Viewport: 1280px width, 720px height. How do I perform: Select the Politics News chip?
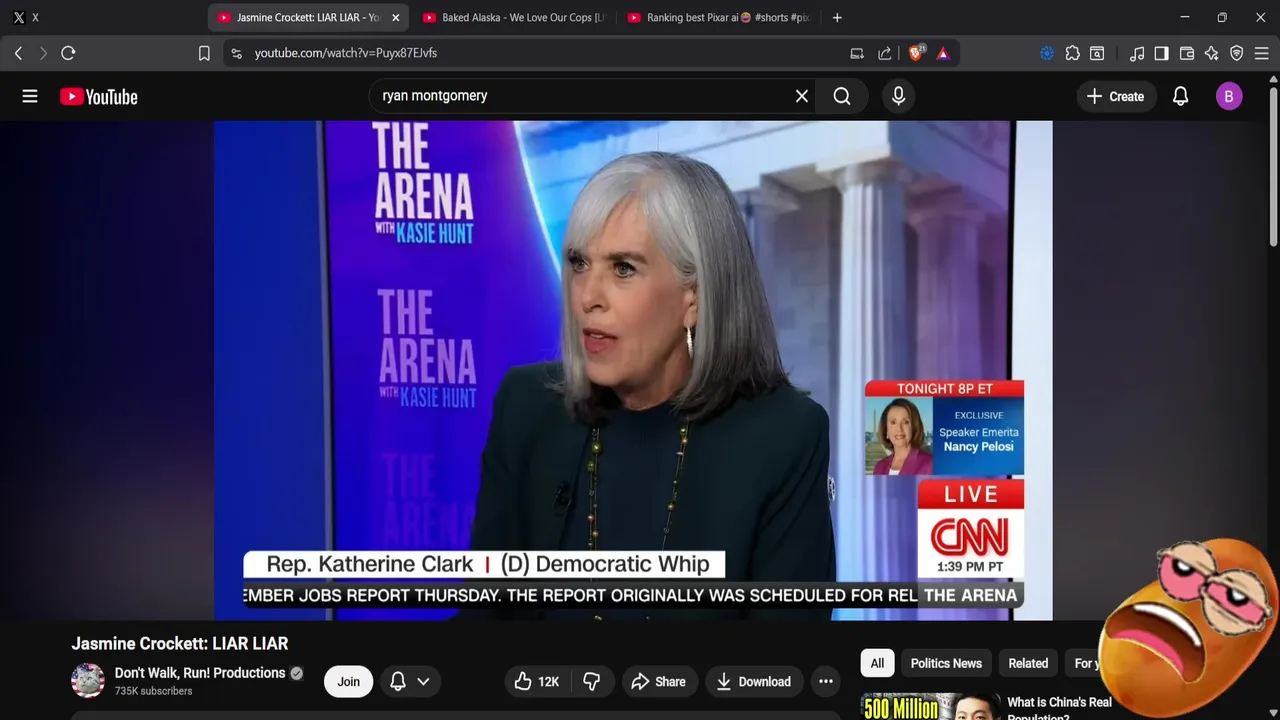tap(946, 663)
